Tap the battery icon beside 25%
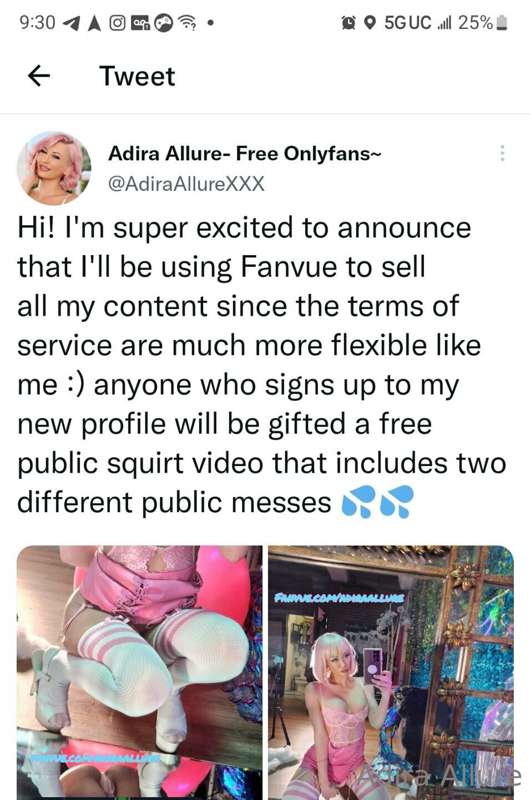The width and height of the screenshot is (530, 800). (x=501, y=23)
